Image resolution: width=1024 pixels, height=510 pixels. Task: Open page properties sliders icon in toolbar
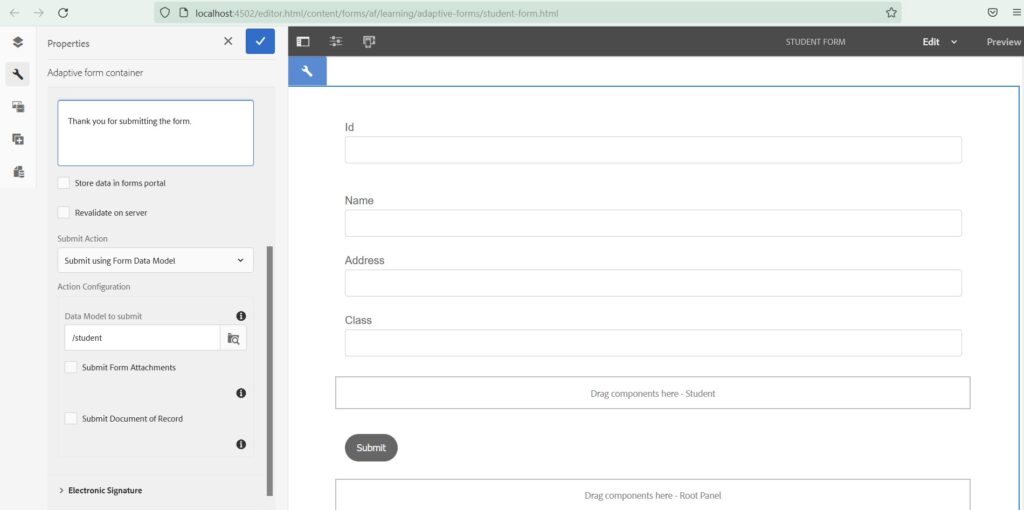[336, 42]
